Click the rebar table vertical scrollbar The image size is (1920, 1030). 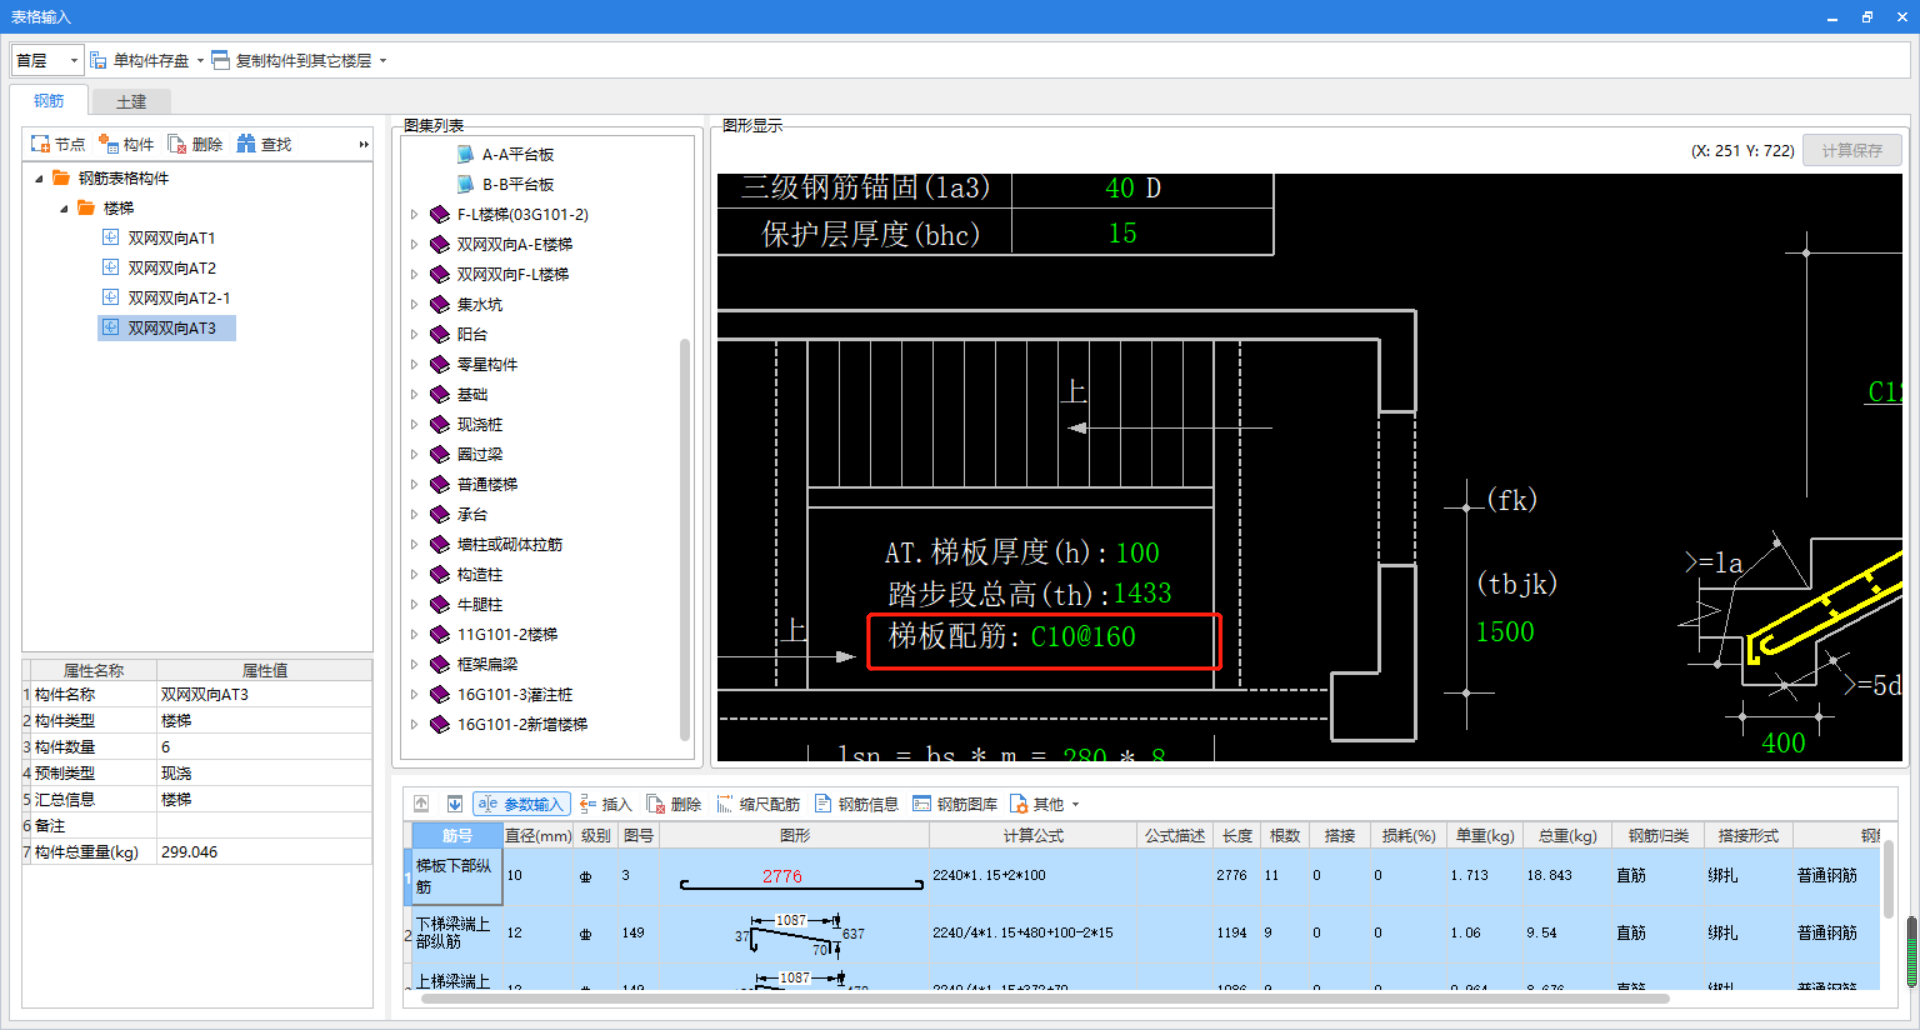click(x=1888, y=880)
